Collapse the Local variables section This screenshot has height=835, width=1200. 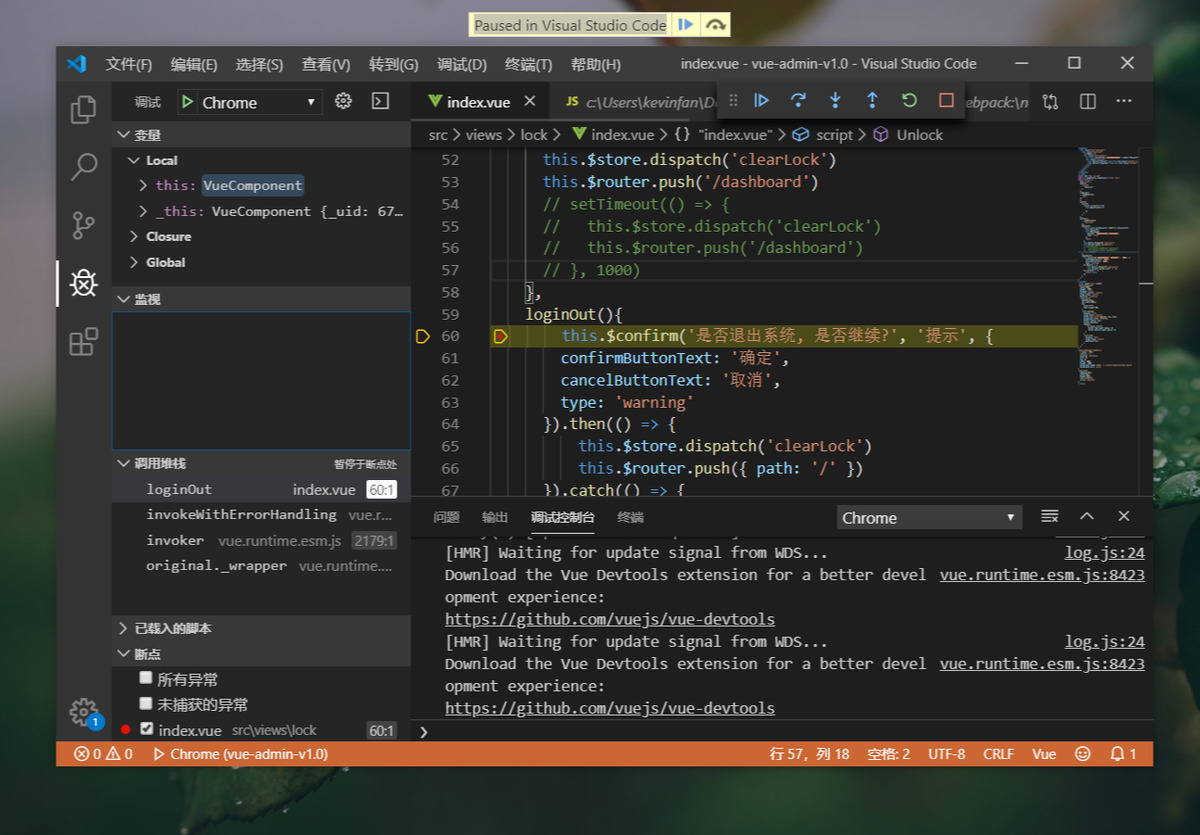tap(136, 160)
